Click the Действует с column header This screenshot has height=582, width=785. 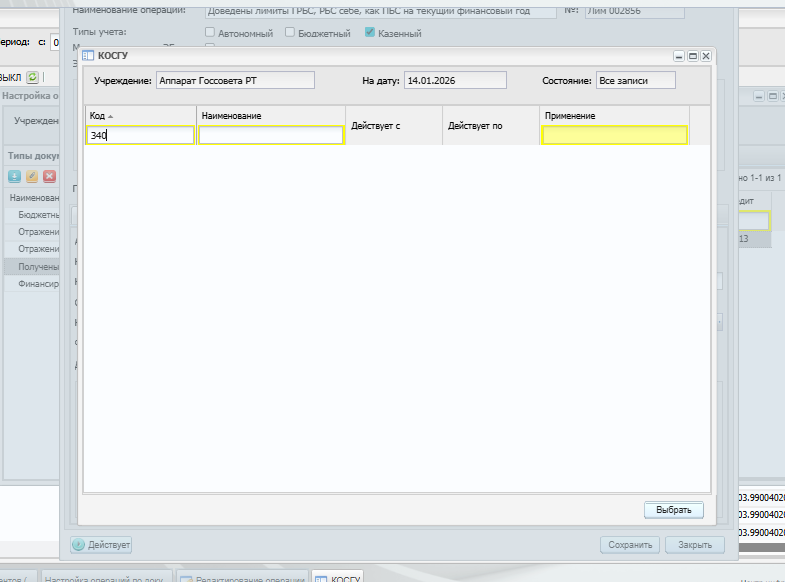pyautogui.click(x=394, y=126)
